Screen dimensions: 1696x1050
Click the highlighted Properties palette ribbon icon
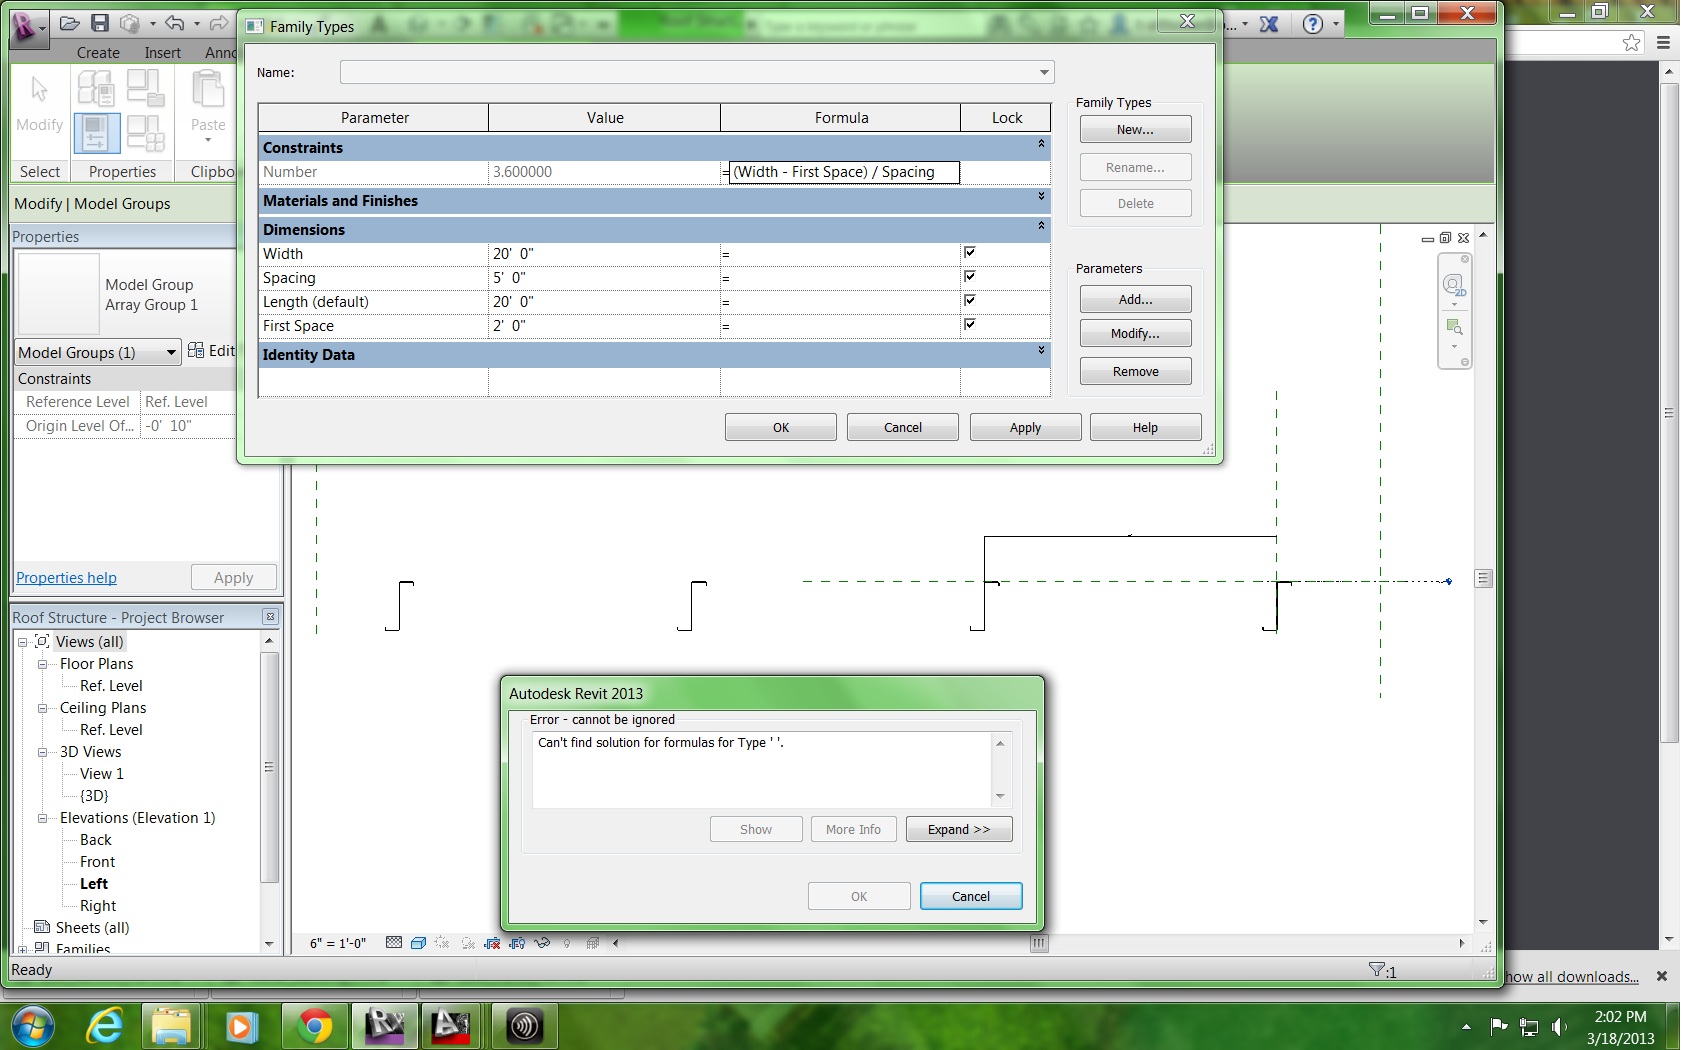(x=96, y=133)
